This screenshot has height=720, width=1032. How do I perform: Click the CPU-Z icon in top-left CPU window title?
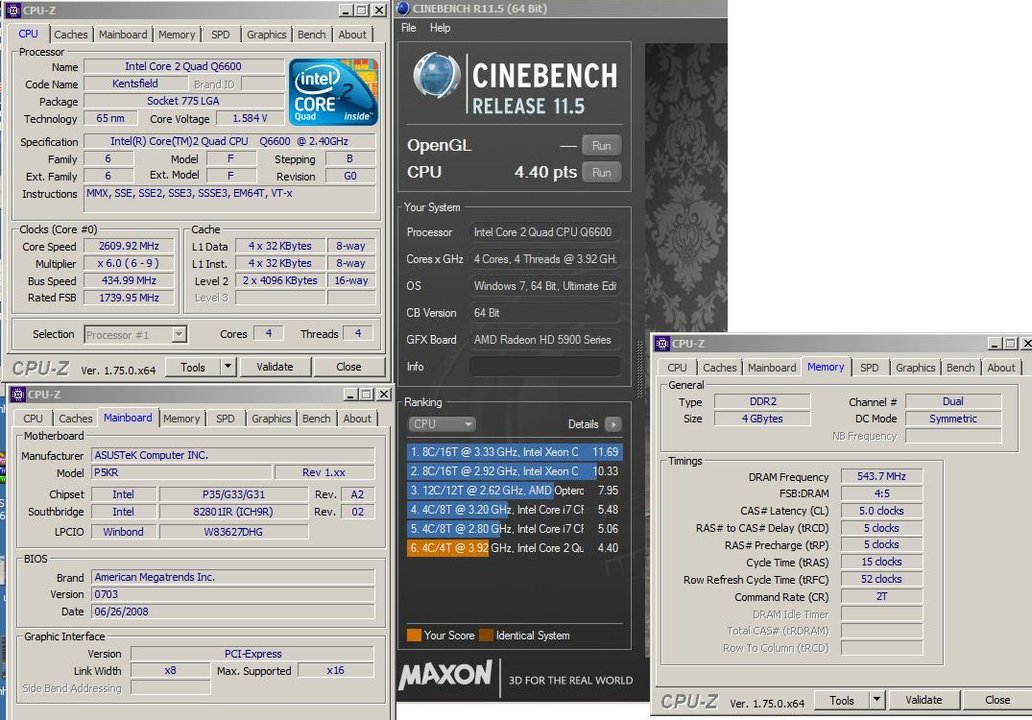point(13,10)
